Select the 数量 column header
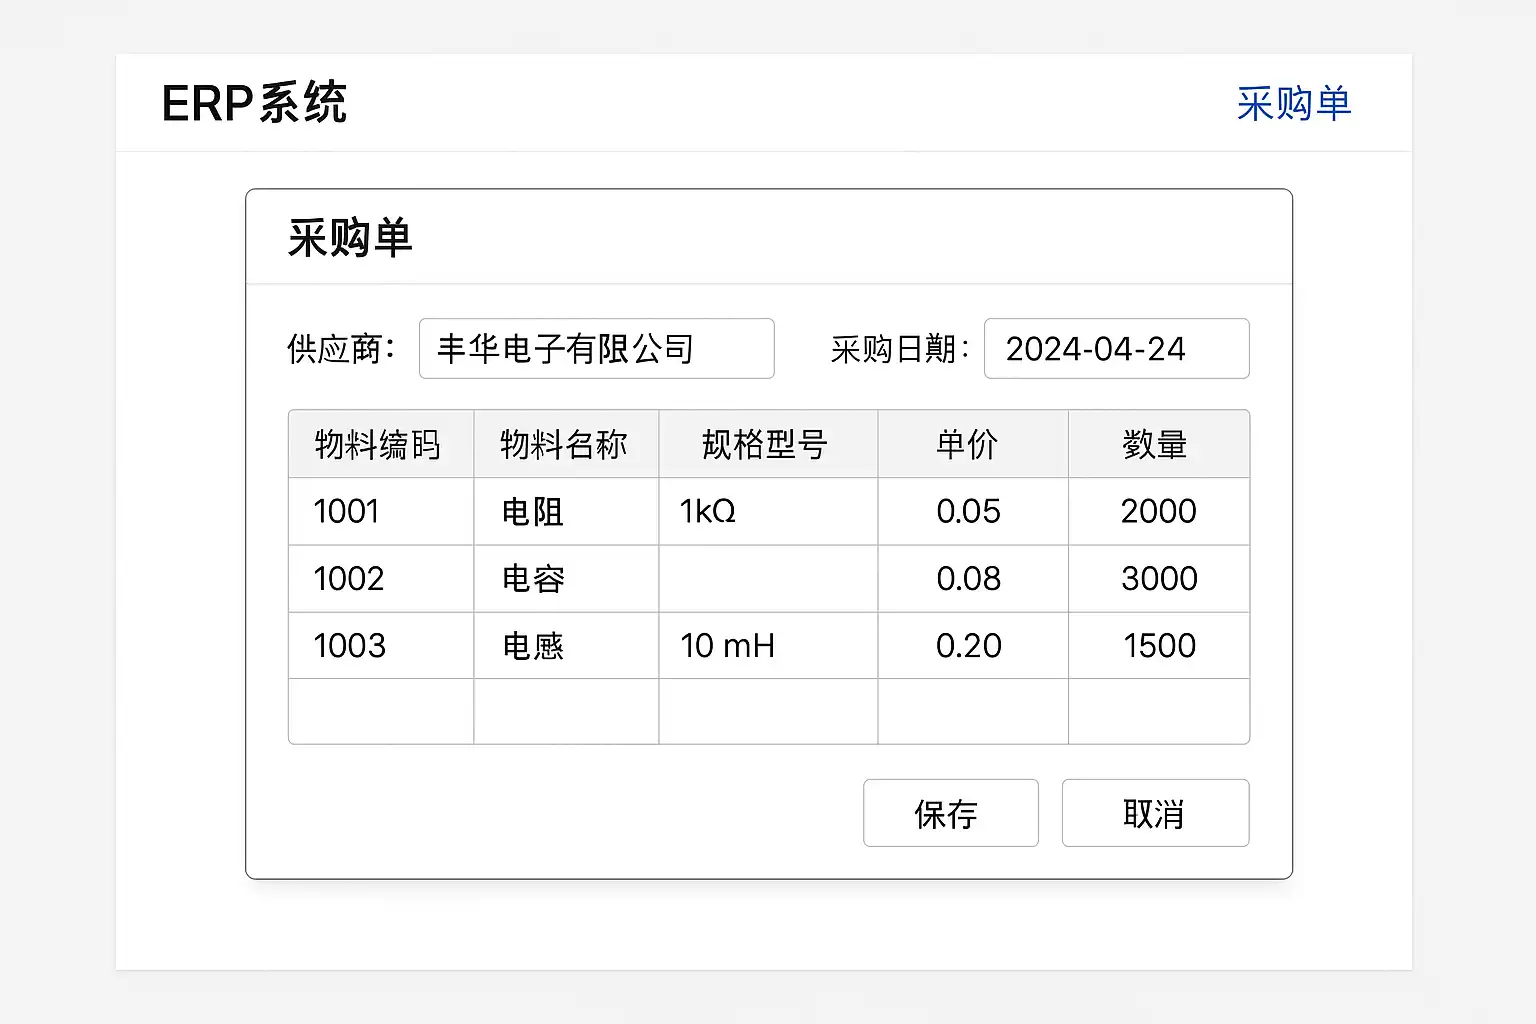1536x1024 pixels. point(1159,444)
